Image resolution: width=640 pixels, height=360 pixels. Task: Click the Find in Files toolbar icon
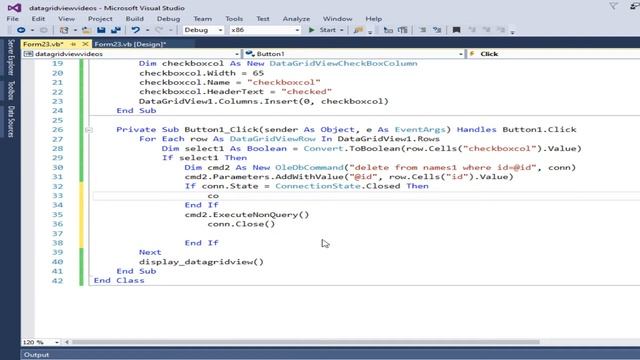[358, 30]
